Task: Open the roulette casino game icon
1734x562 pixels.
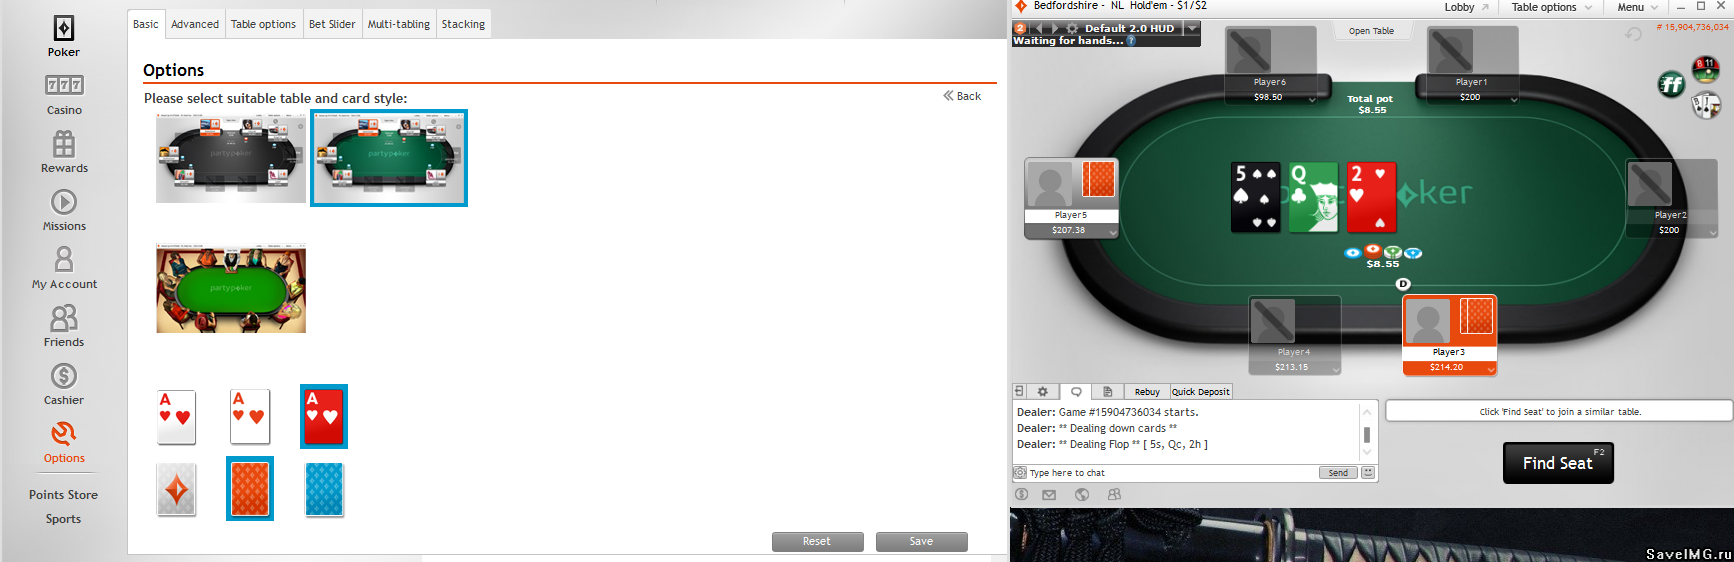Action: [1706, 69]
